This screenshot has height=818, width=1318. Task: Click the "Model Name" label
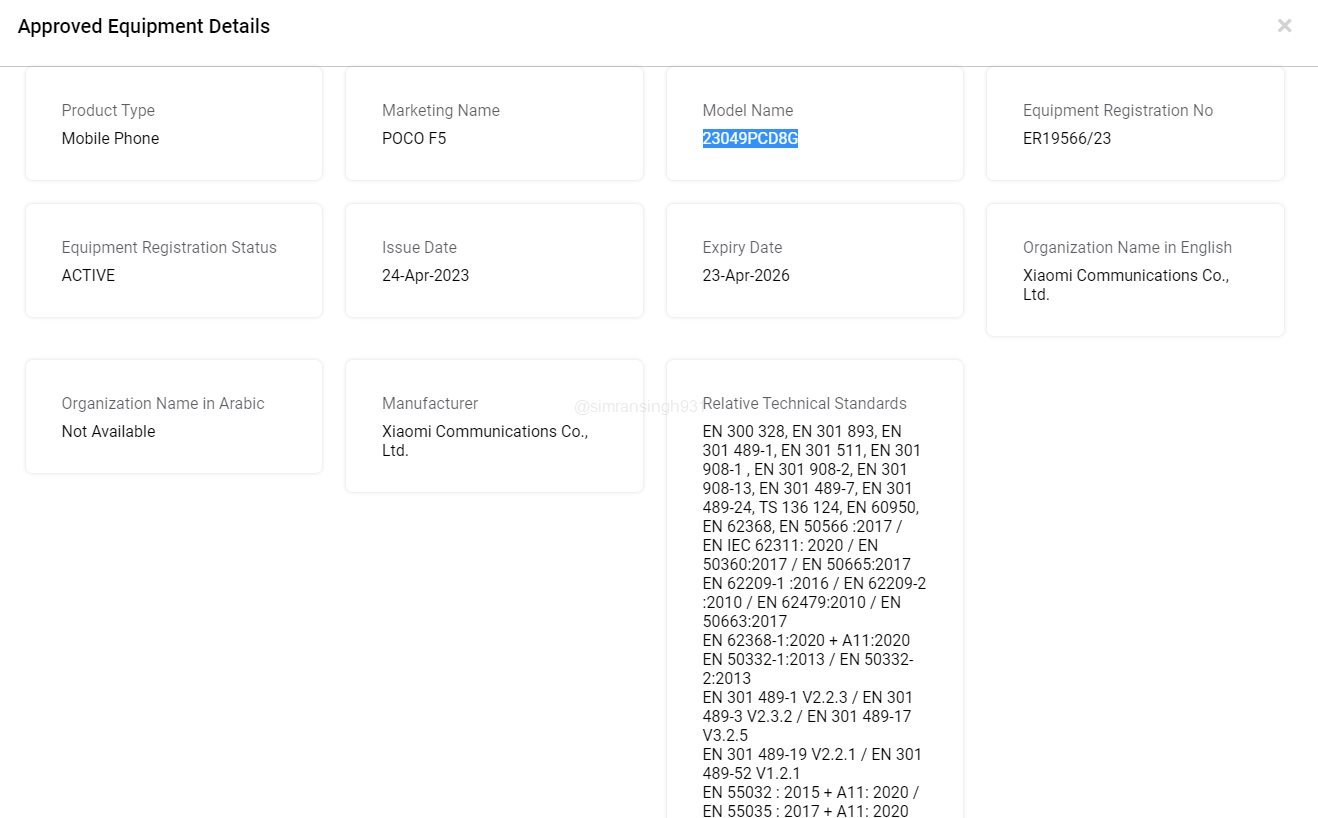(748, 111)
